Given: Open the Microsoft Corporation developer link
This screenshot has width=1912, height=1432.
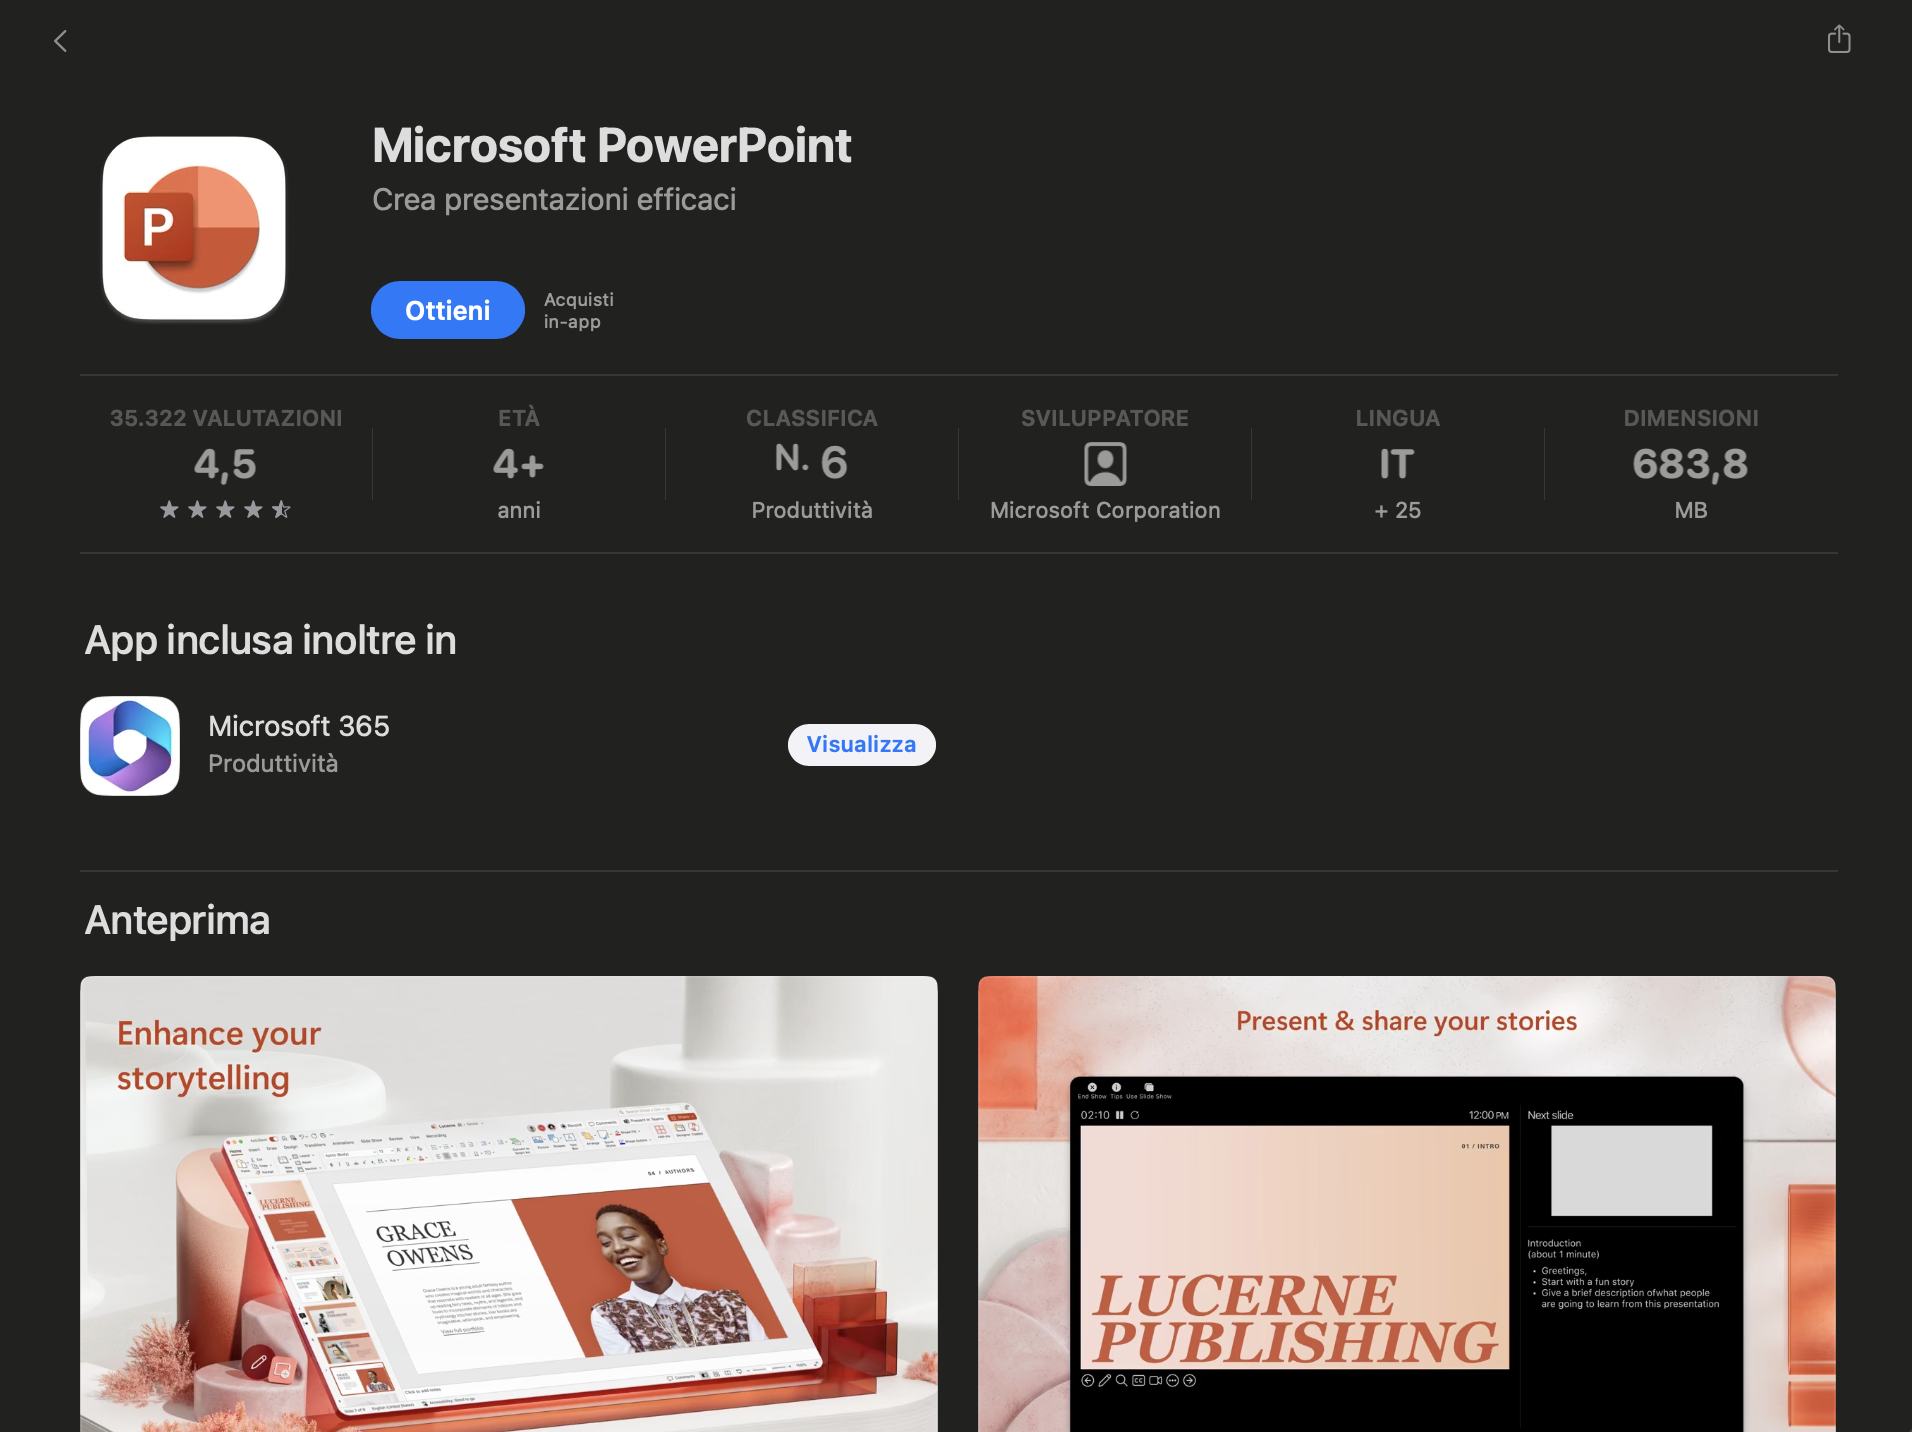Looking at the screenshot, I should pos(1105,510).
